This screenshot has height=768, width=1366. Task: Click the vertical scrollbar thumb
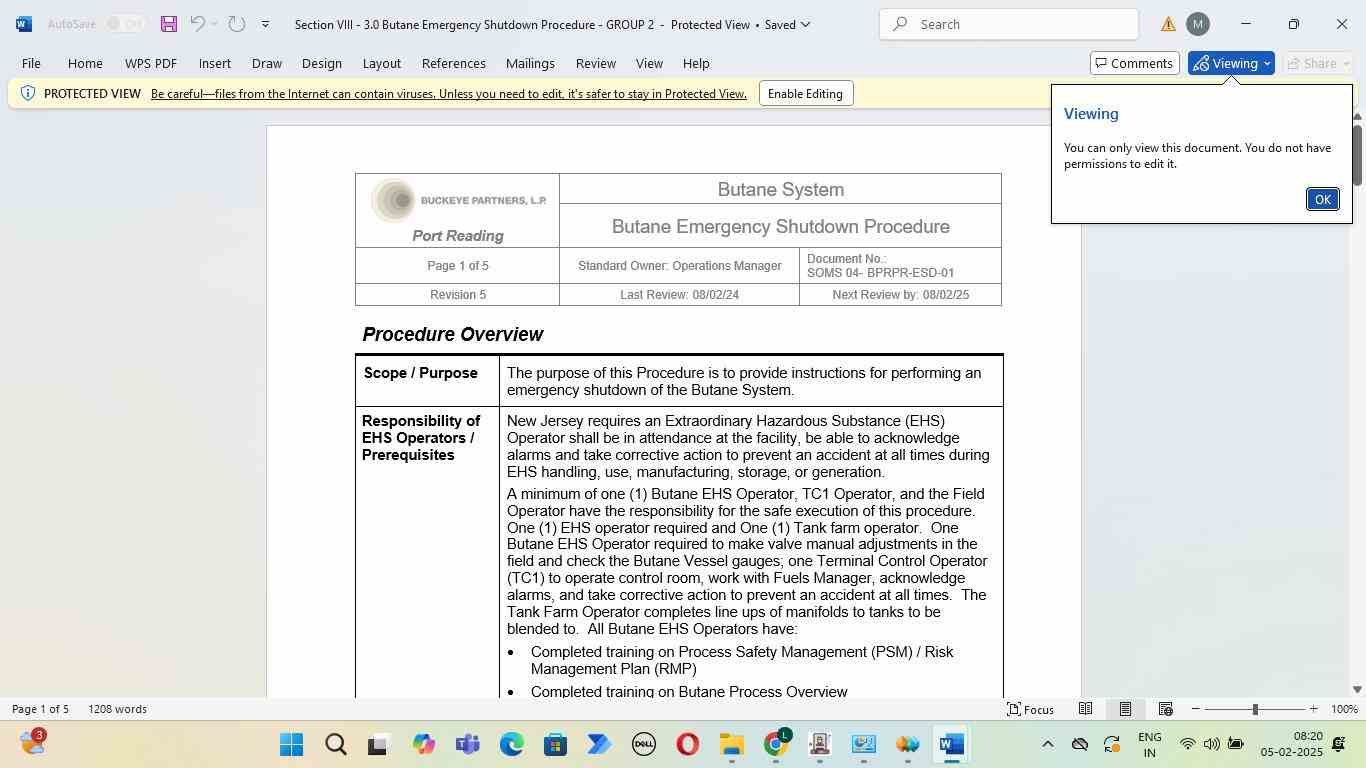point(1357,154)
